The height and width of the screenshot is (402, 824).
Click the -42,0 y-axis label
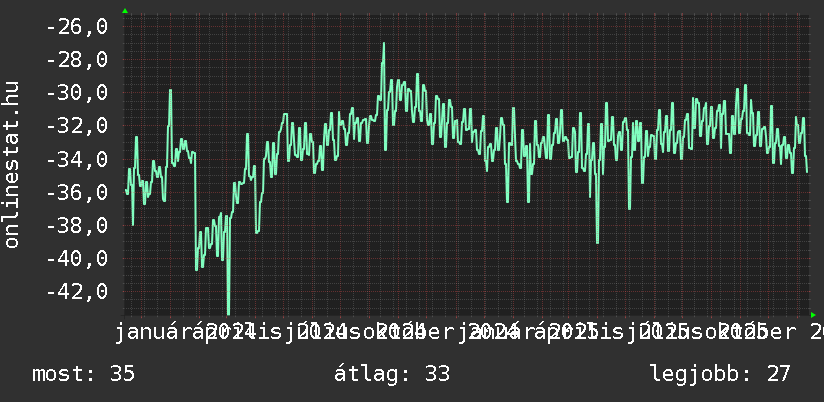click(x=77, y=291)
